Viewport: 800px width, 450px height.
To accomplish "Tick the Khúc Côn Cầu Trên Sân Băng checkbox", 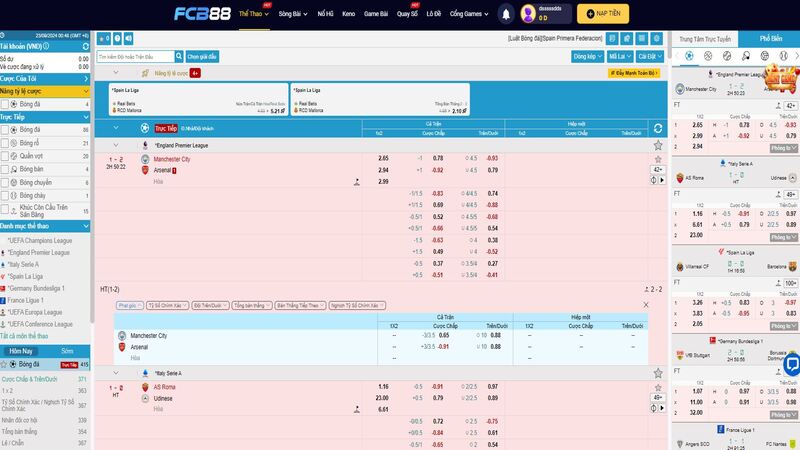I will (5, 210).
